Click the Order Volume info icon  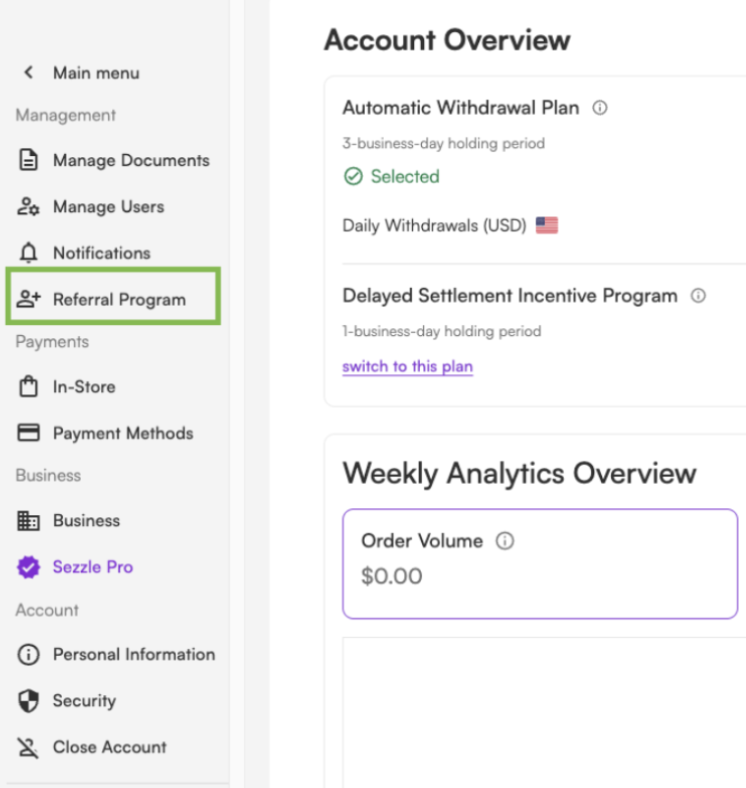pos(505,541)
